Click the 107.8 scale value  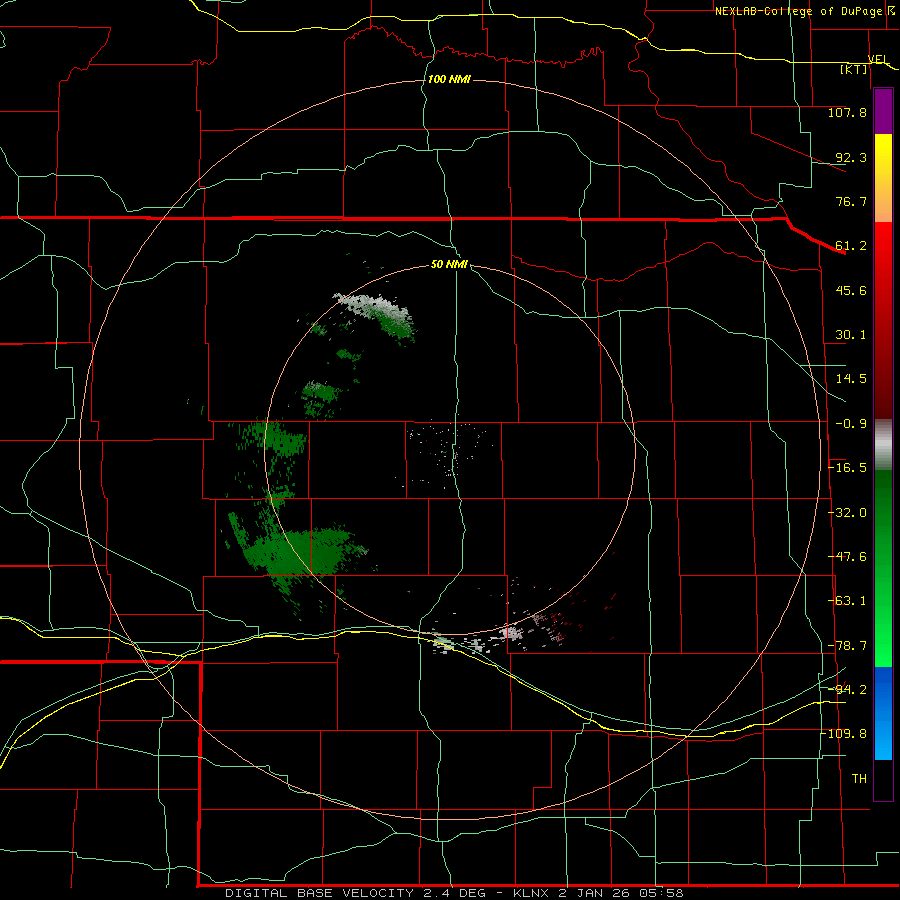[x=847, y=112]
